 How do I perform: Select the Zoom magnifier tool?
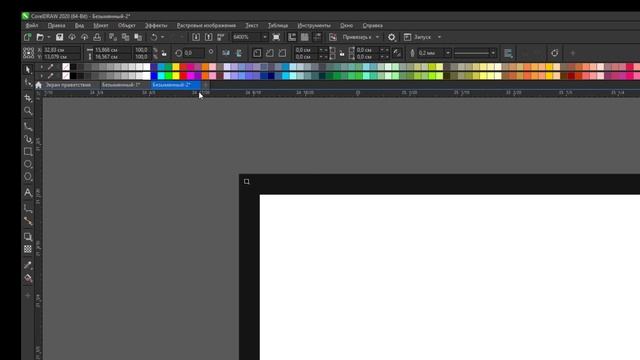pos(28,111)
